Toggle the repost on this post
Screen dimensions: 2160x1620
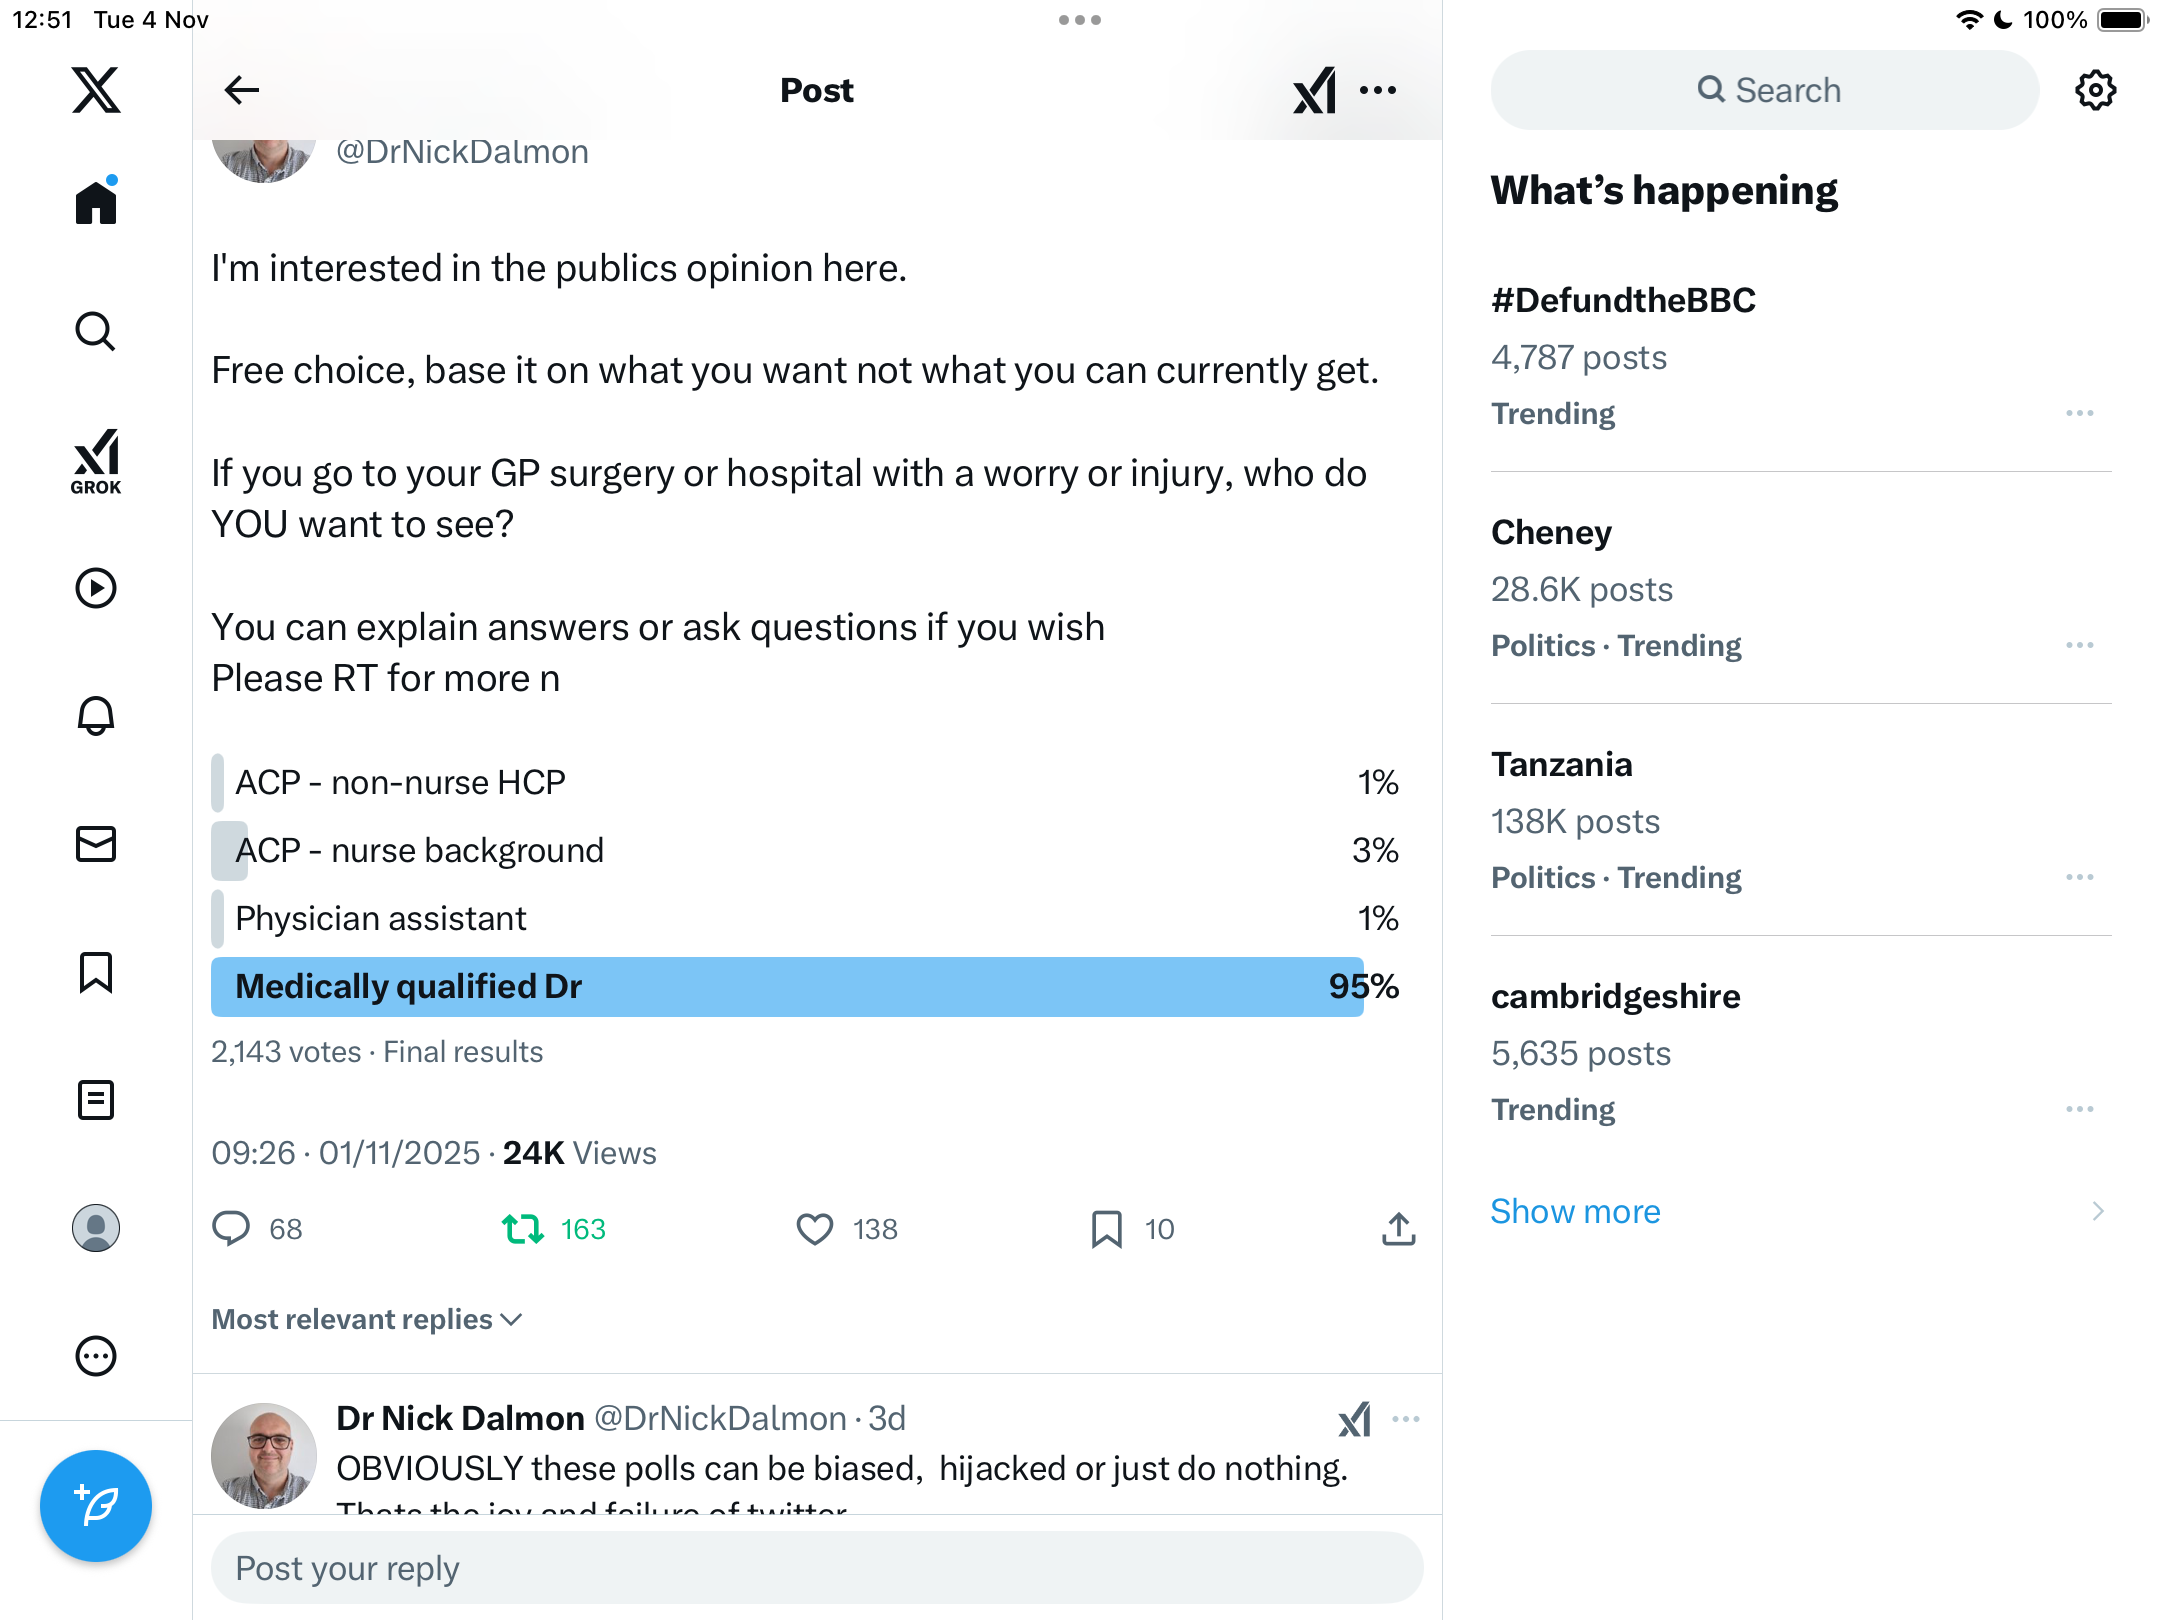click(x=523, y=1229)
